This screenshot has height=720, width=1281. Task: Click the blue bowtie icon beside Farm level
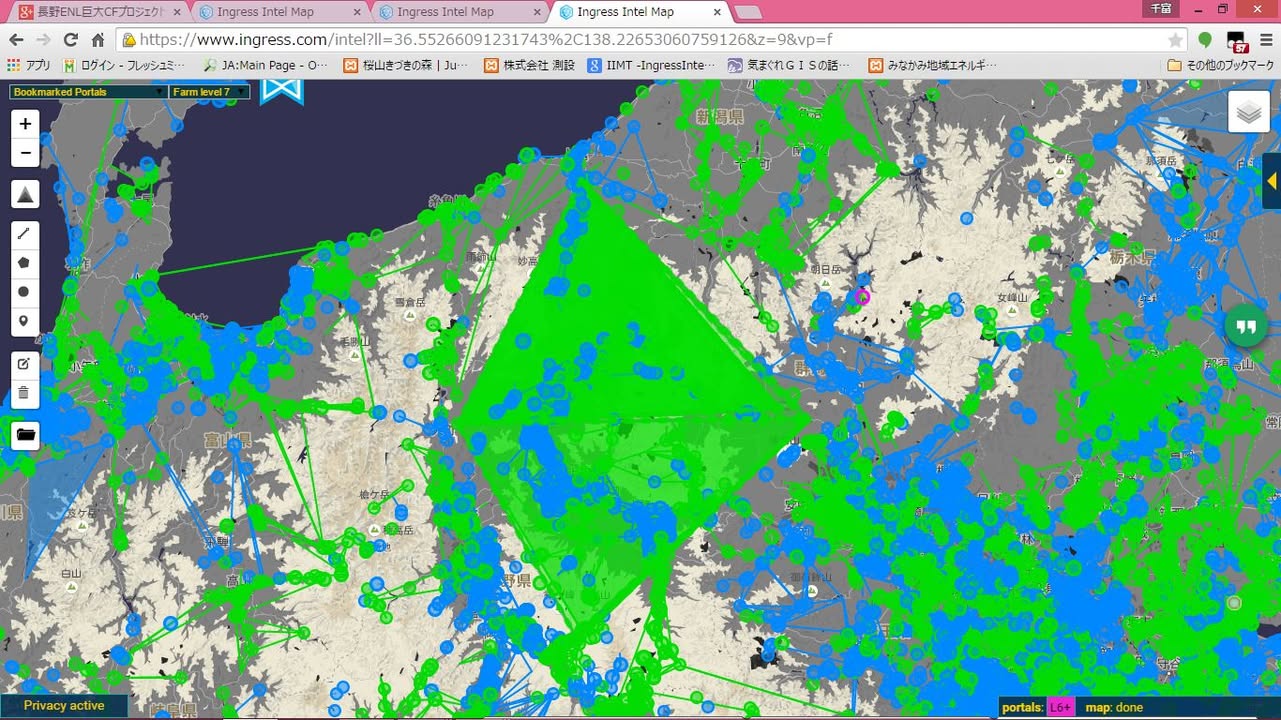[282, 91]
